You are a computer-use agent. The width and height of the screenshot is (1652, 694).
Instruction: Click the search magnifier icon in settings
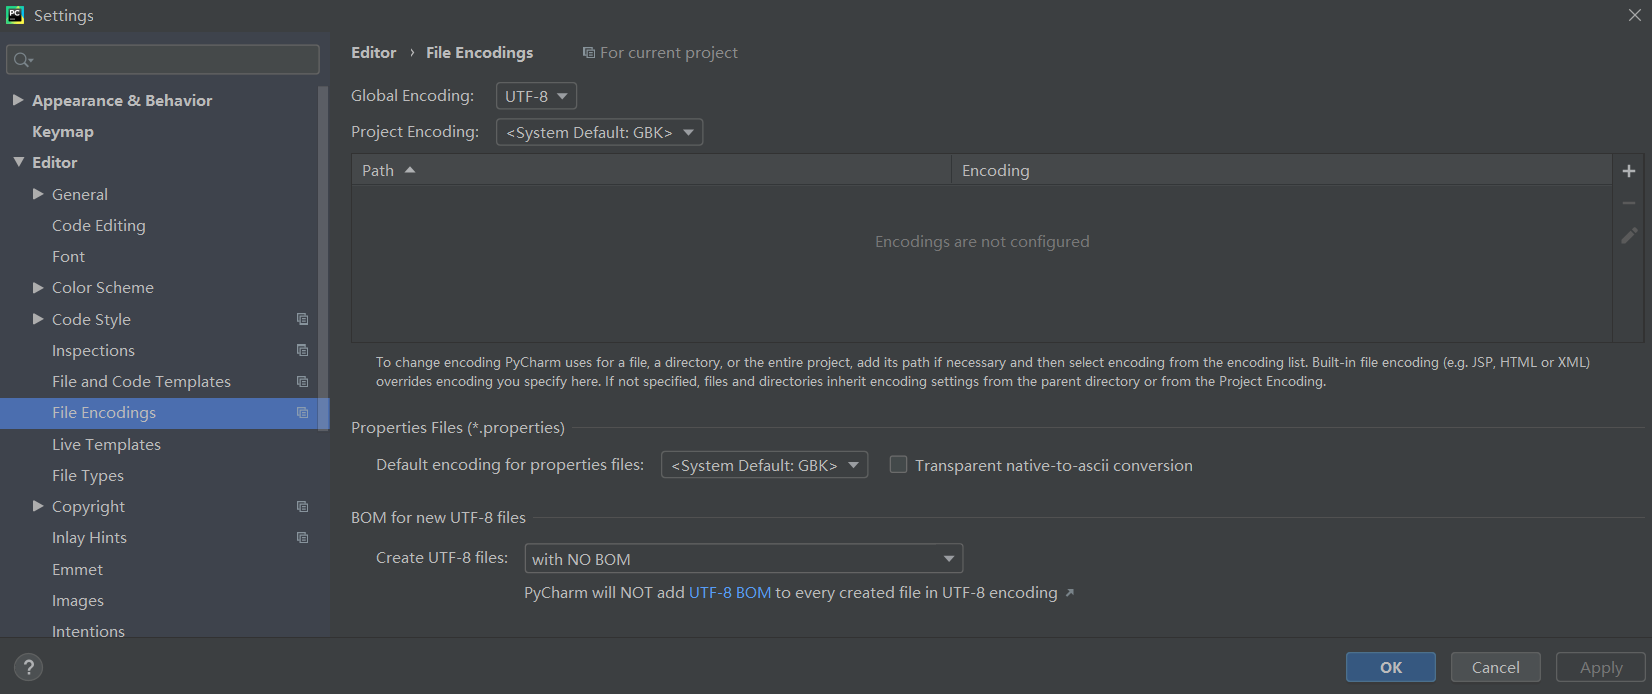click(22, 60)
